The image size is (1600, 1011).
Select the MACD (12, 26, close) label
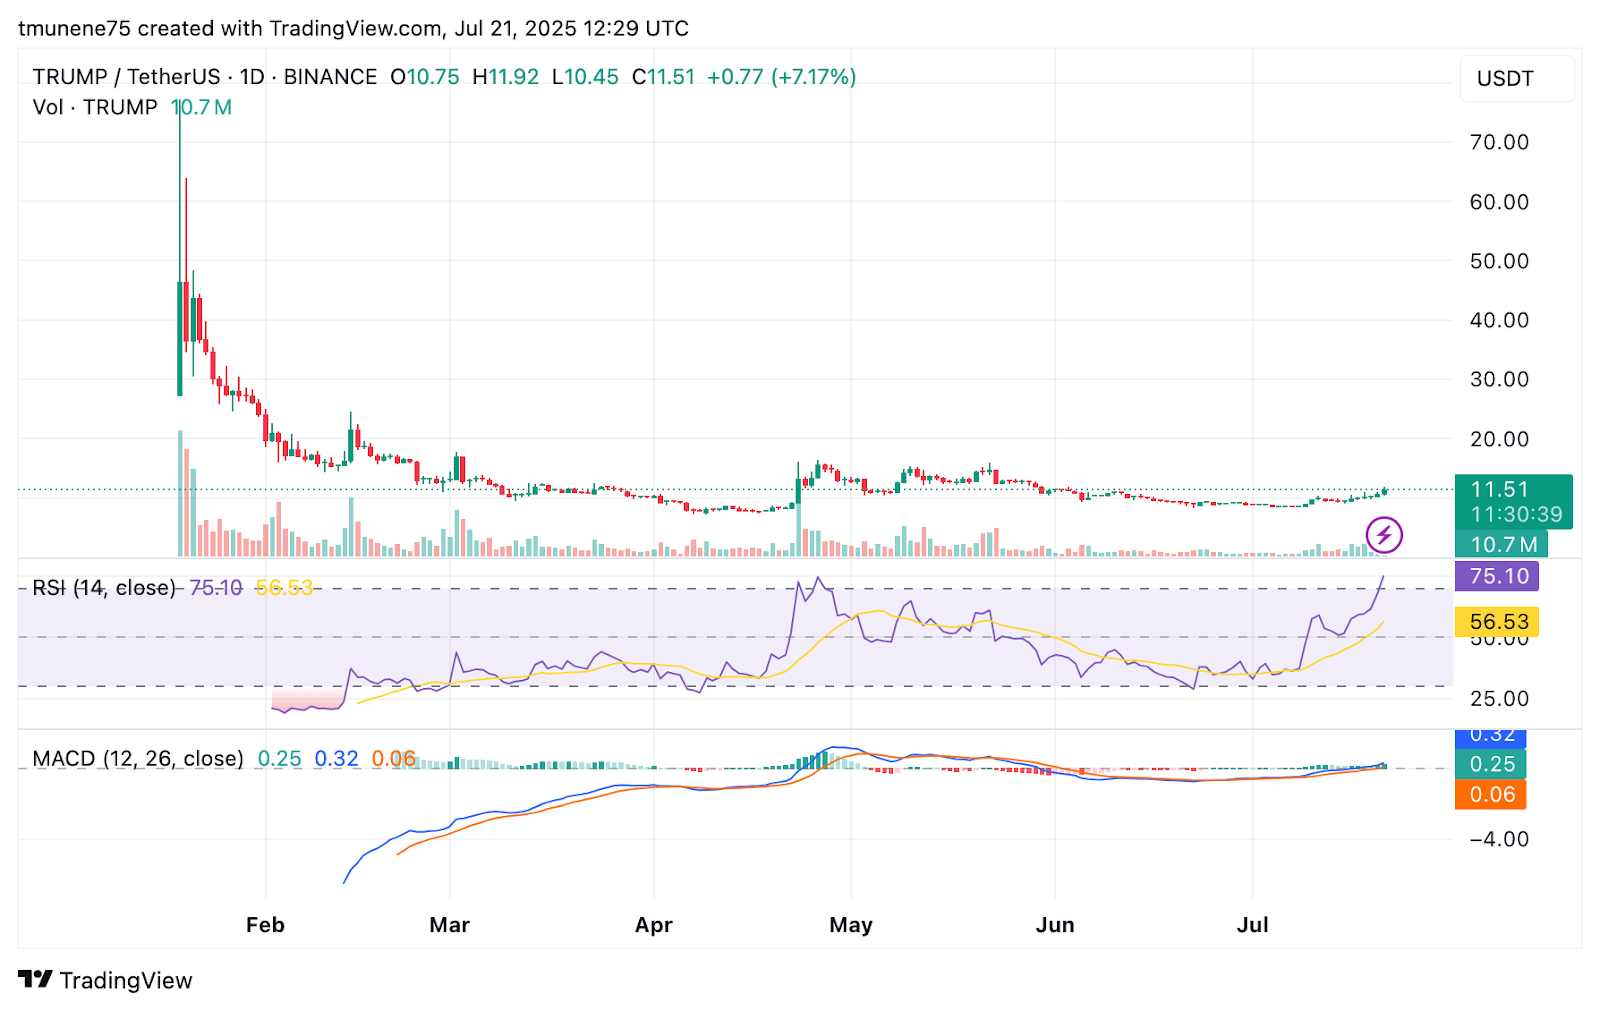138,759
